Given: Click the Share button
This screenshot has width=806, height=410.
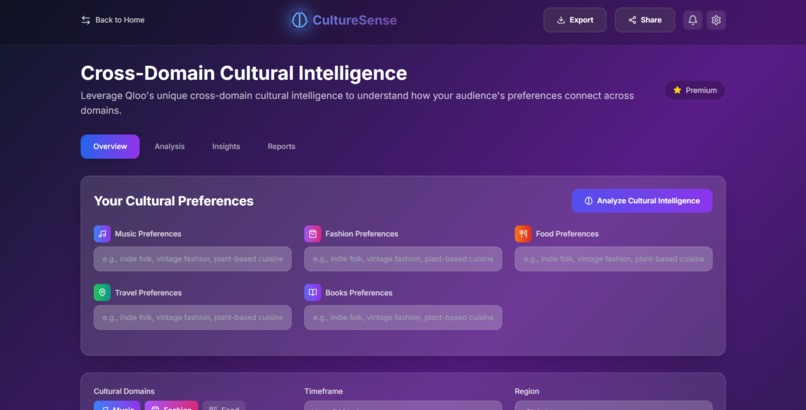Looking at the screenshot, I should point(645,20).
